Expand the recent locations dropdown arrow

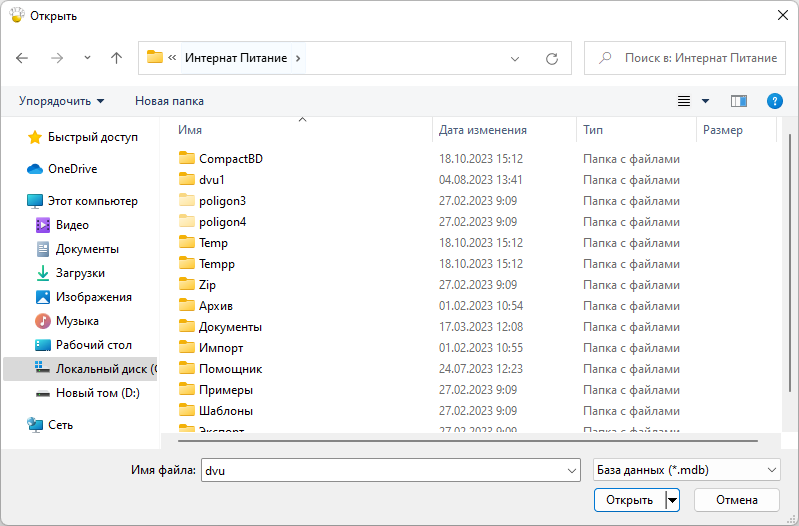(86, 58)
